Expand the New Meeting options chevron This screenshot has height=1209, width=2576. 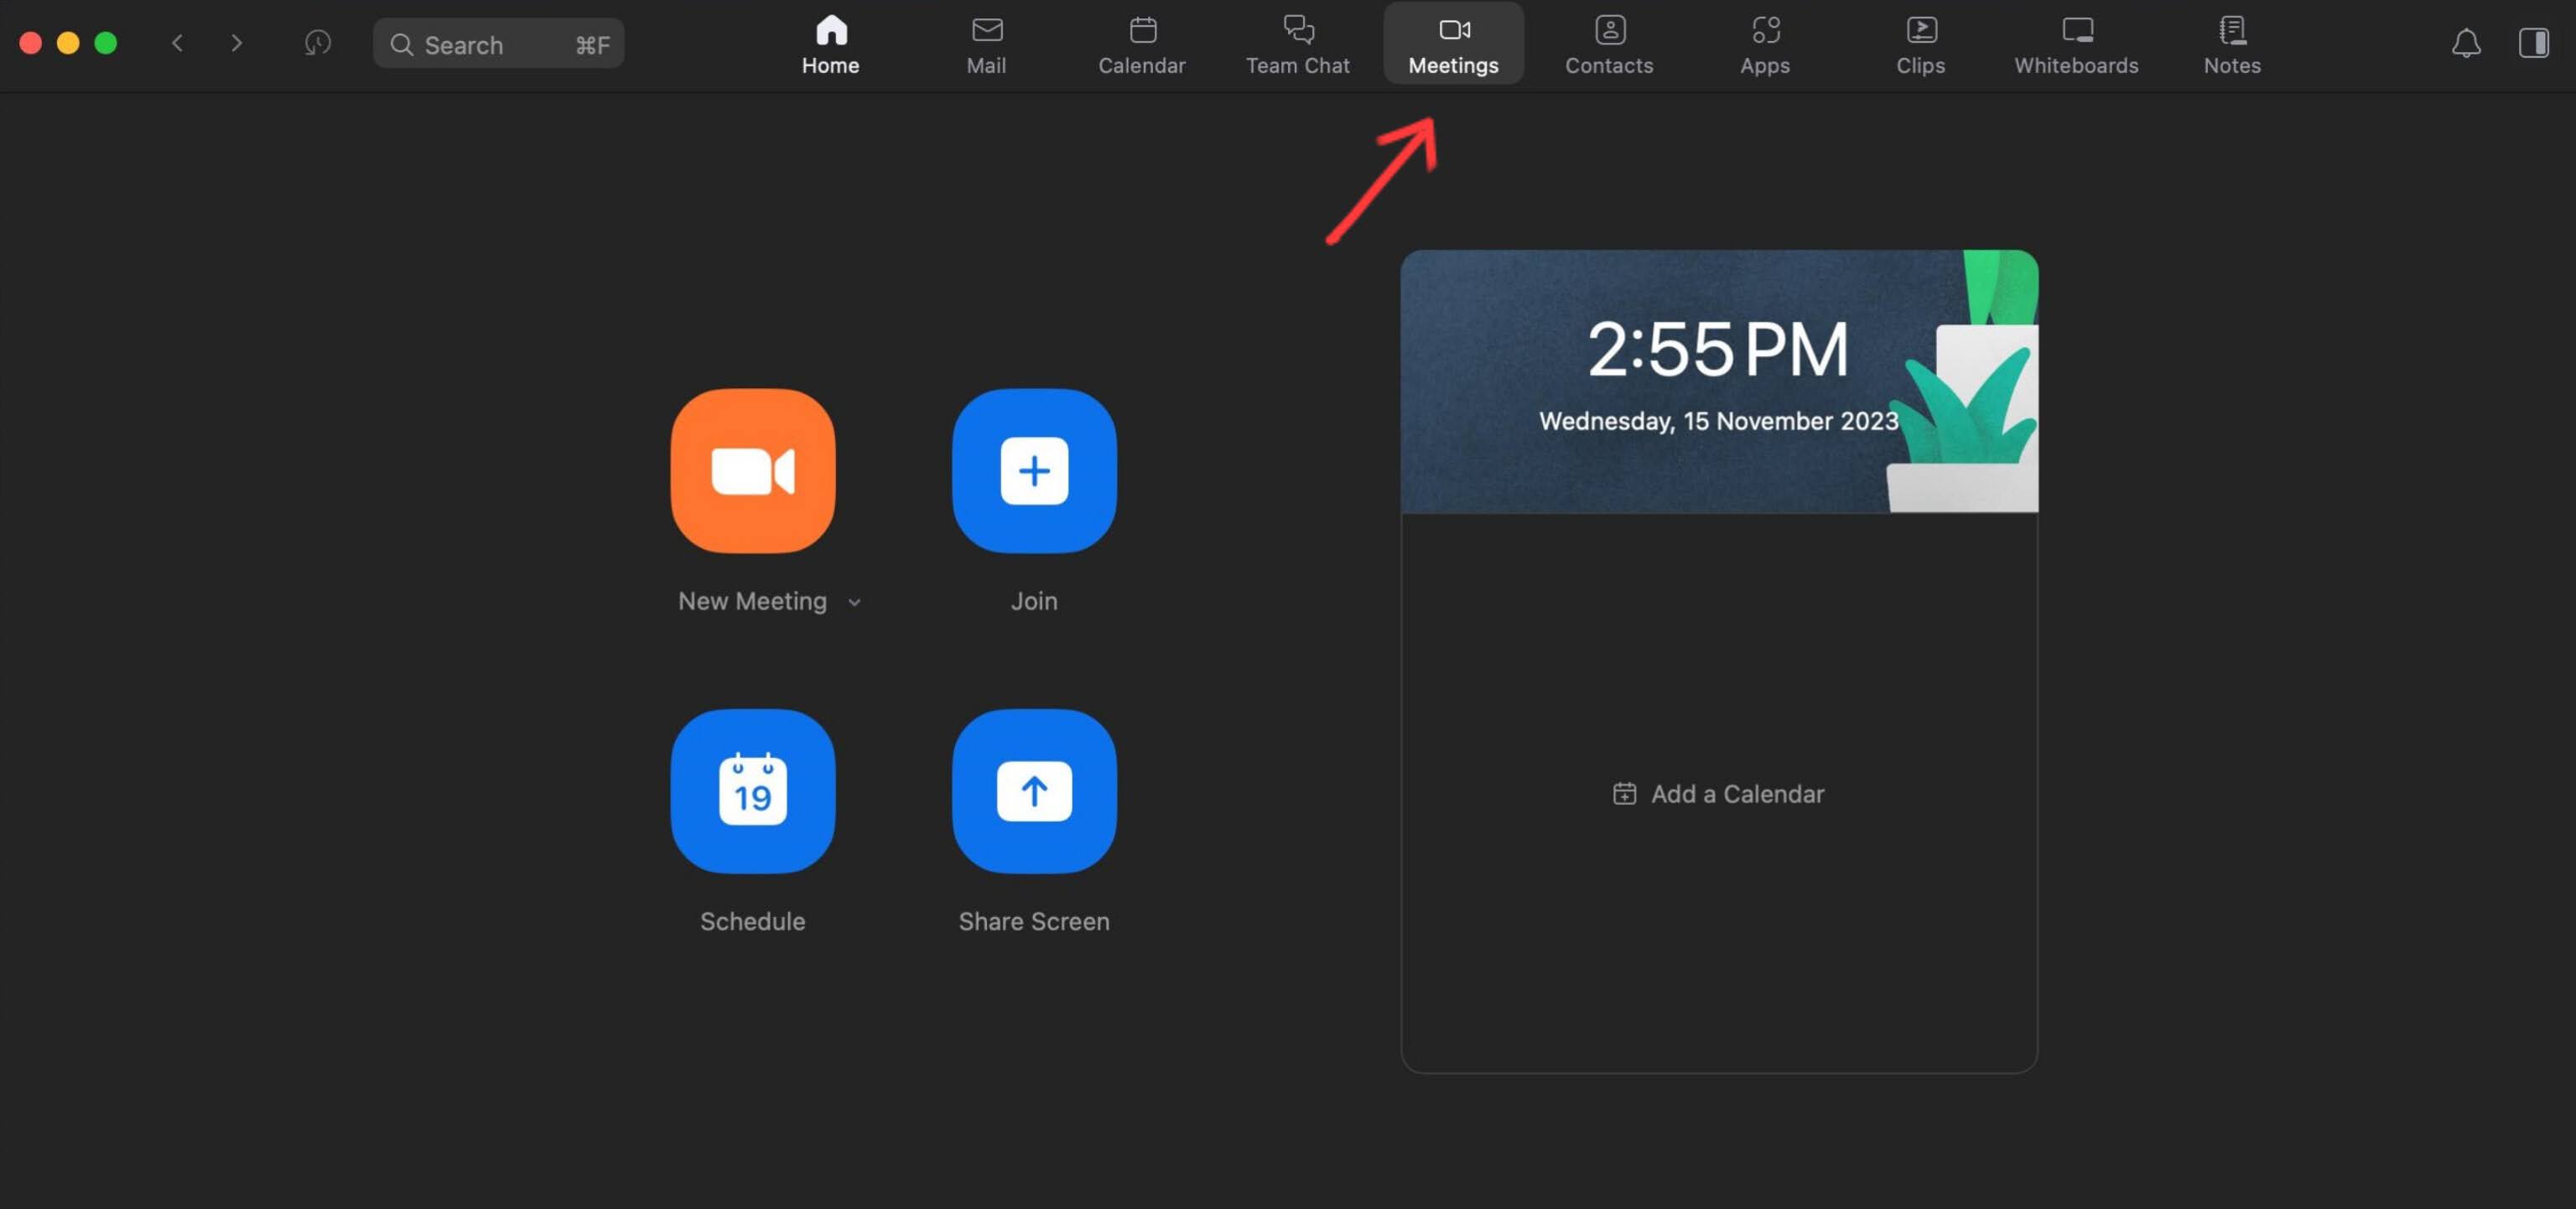click(854, 602)
